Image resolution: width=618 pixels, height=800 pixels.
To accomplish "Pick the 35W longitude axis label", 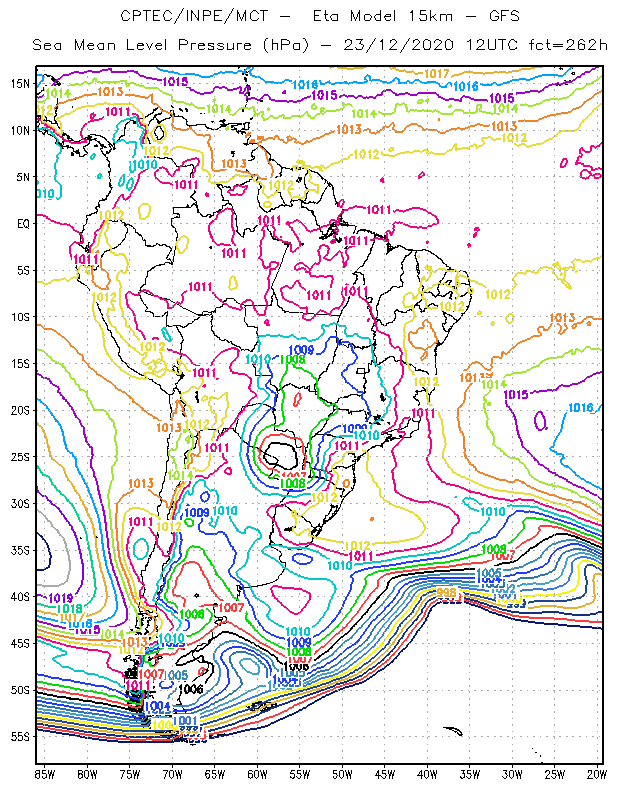I will pos(470,774).
